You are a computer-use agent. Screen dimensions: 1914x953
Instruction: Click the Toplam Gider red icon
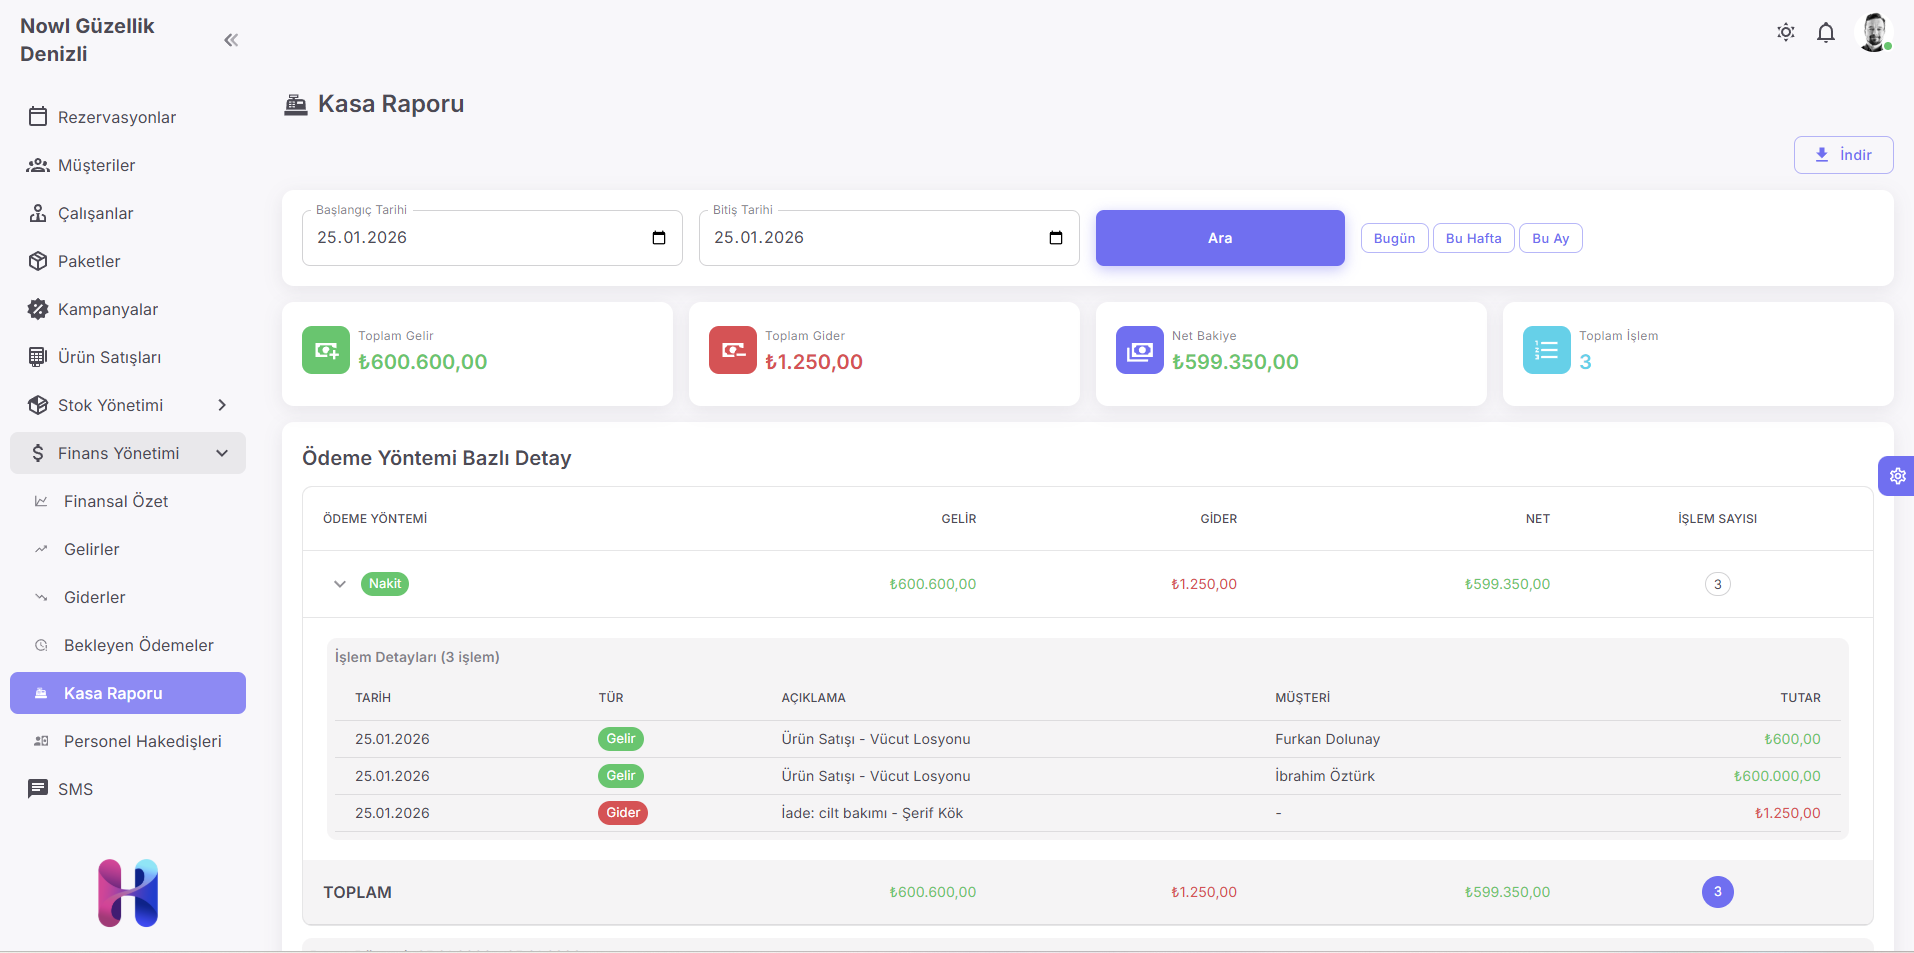pyautogui.click(x=732, y=350)
